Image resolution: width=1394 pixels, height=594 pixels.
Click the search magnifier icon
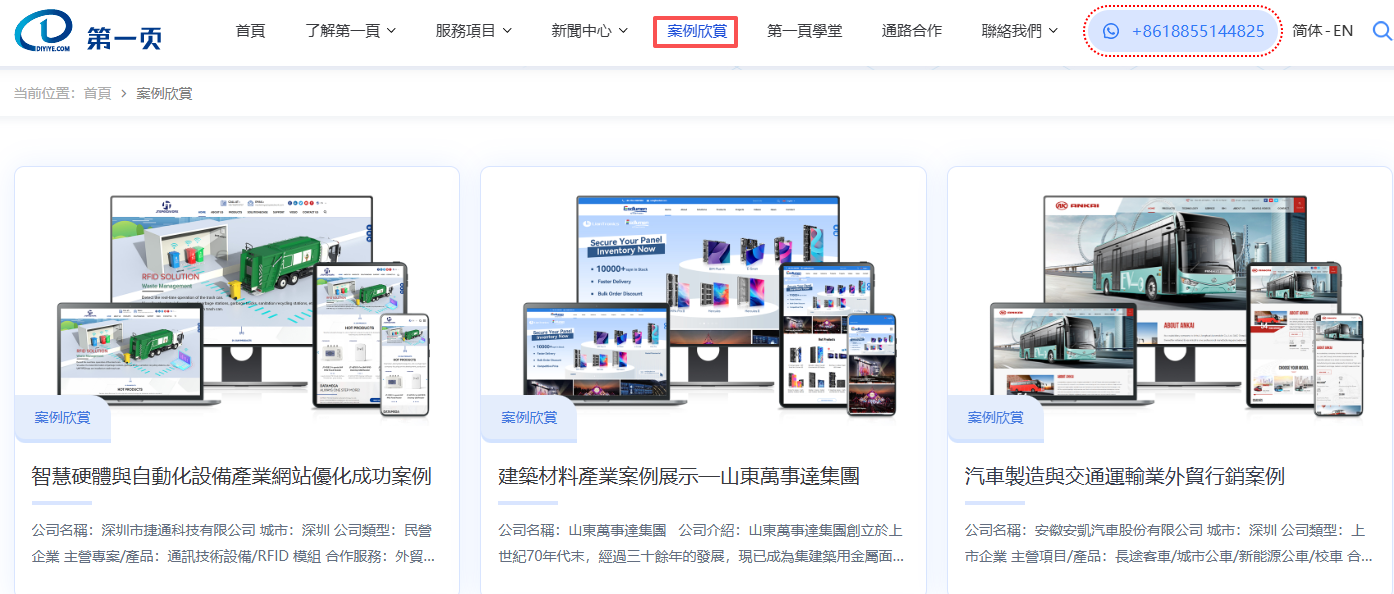pyautogui.click(x=1381, y=31)
